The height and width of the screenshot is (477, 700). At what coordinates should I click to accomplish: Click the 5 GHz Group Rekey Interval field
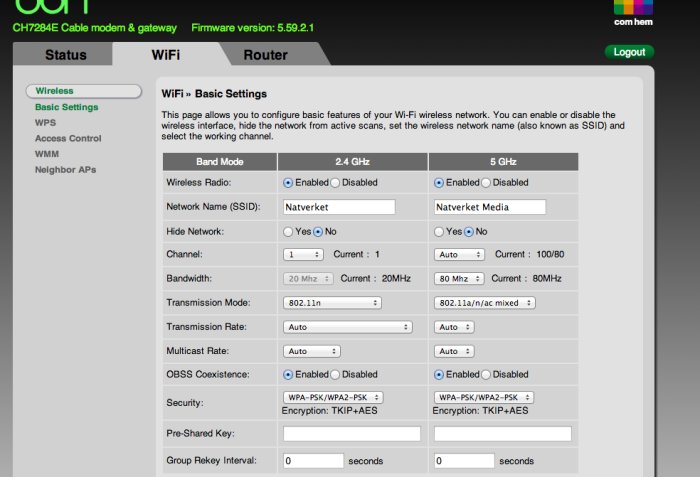[x=464, y=460]
